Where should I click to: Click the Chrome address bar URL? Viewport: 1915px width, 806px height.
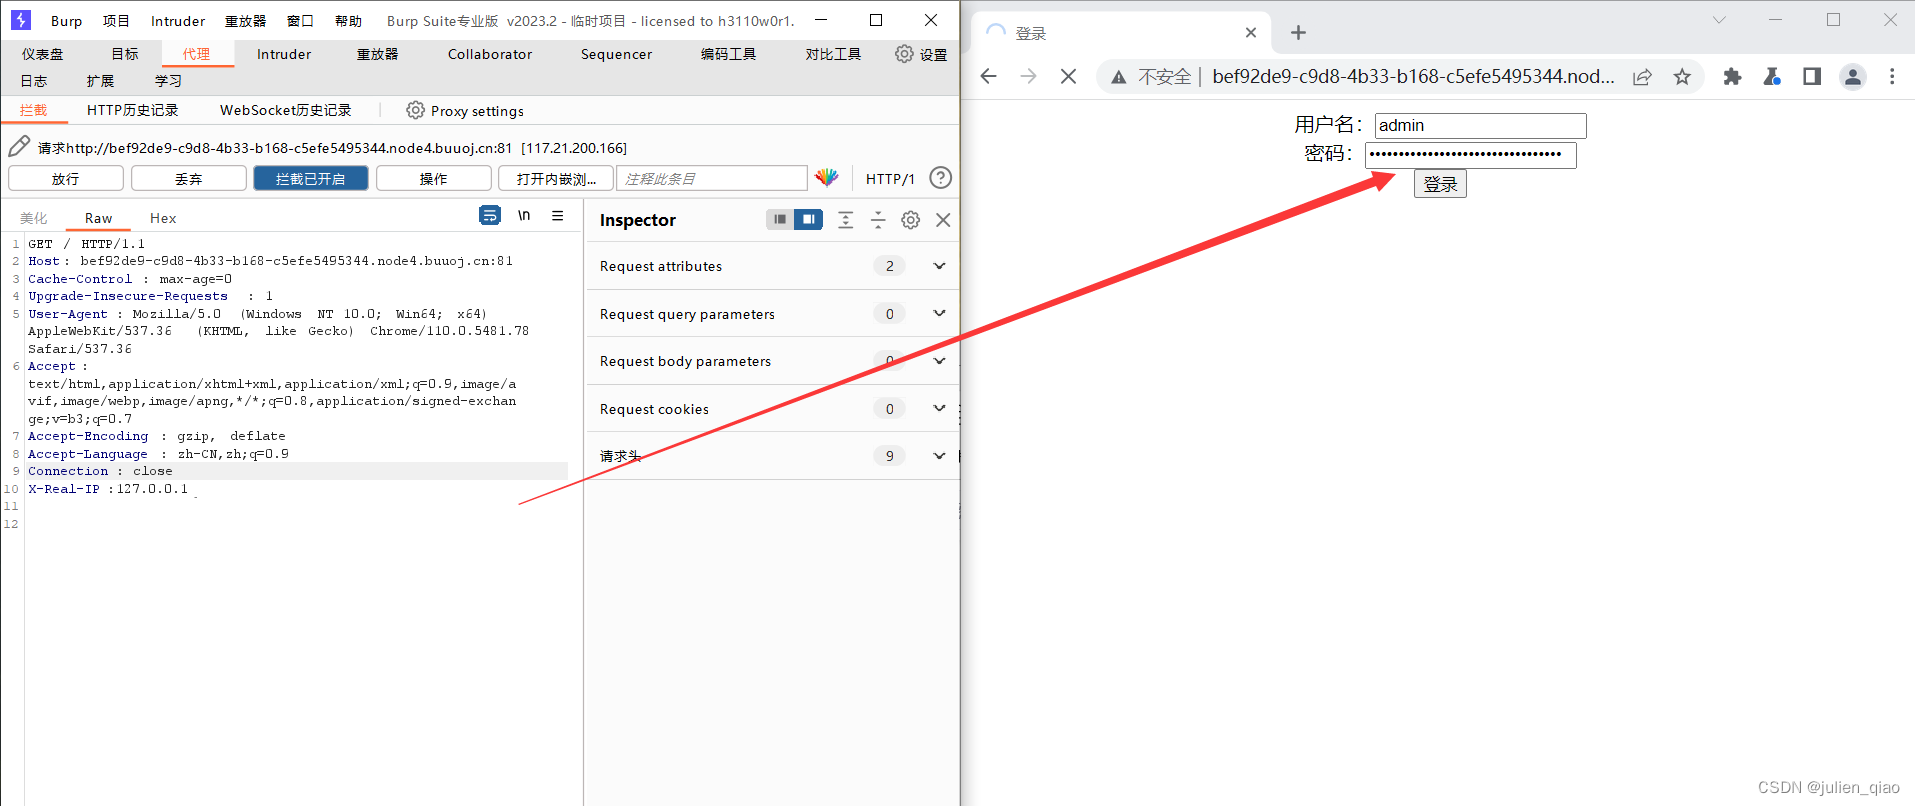[x=1413, y=77]
